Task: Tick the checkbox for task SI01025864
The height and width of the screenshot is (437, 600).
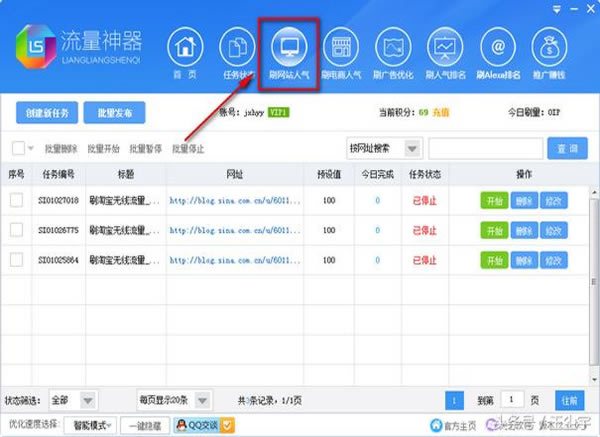Action: 16,260
